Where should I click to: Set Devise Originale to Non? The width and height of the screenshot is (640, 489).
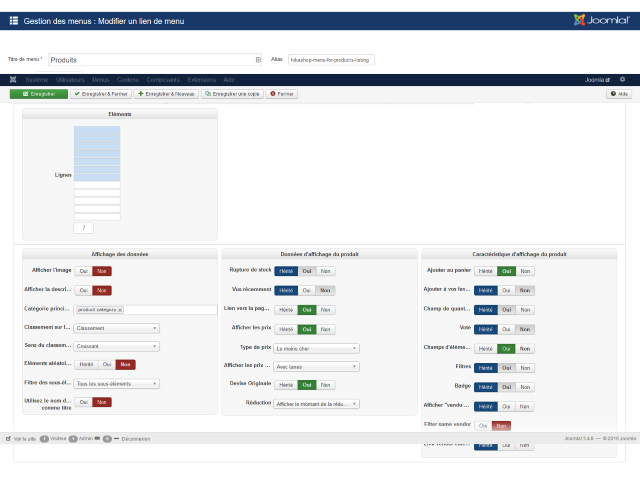click(325, 385)
